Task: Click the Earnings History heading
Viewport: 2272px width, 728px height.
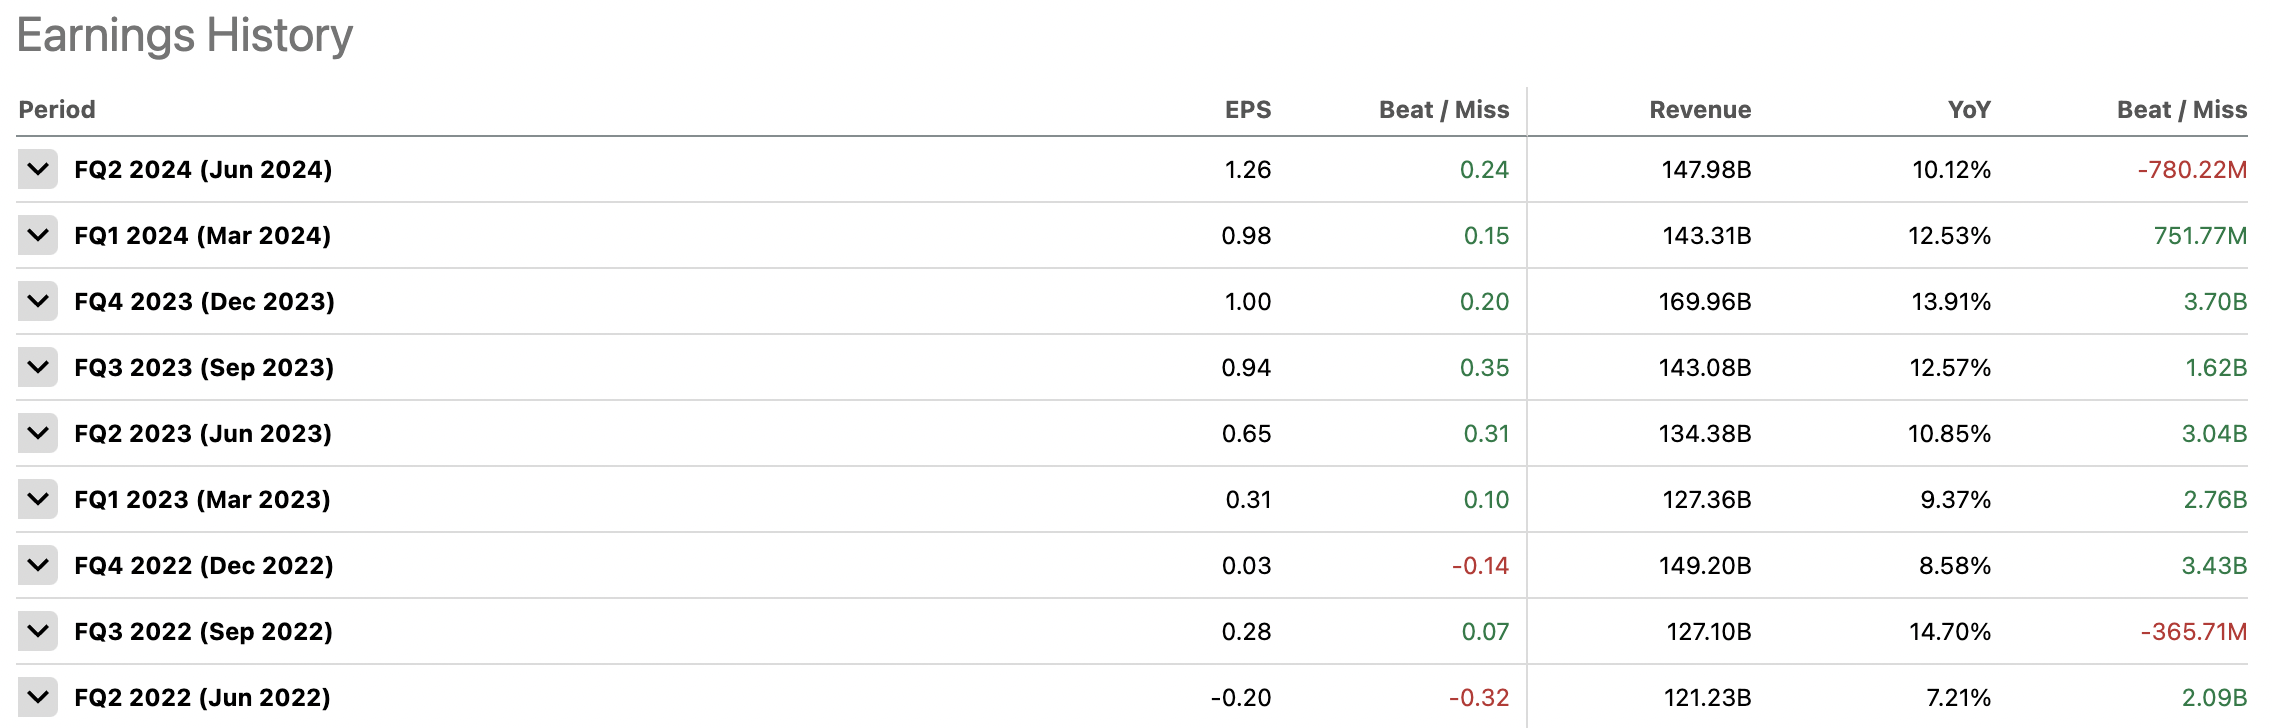Action: [185, 36]
